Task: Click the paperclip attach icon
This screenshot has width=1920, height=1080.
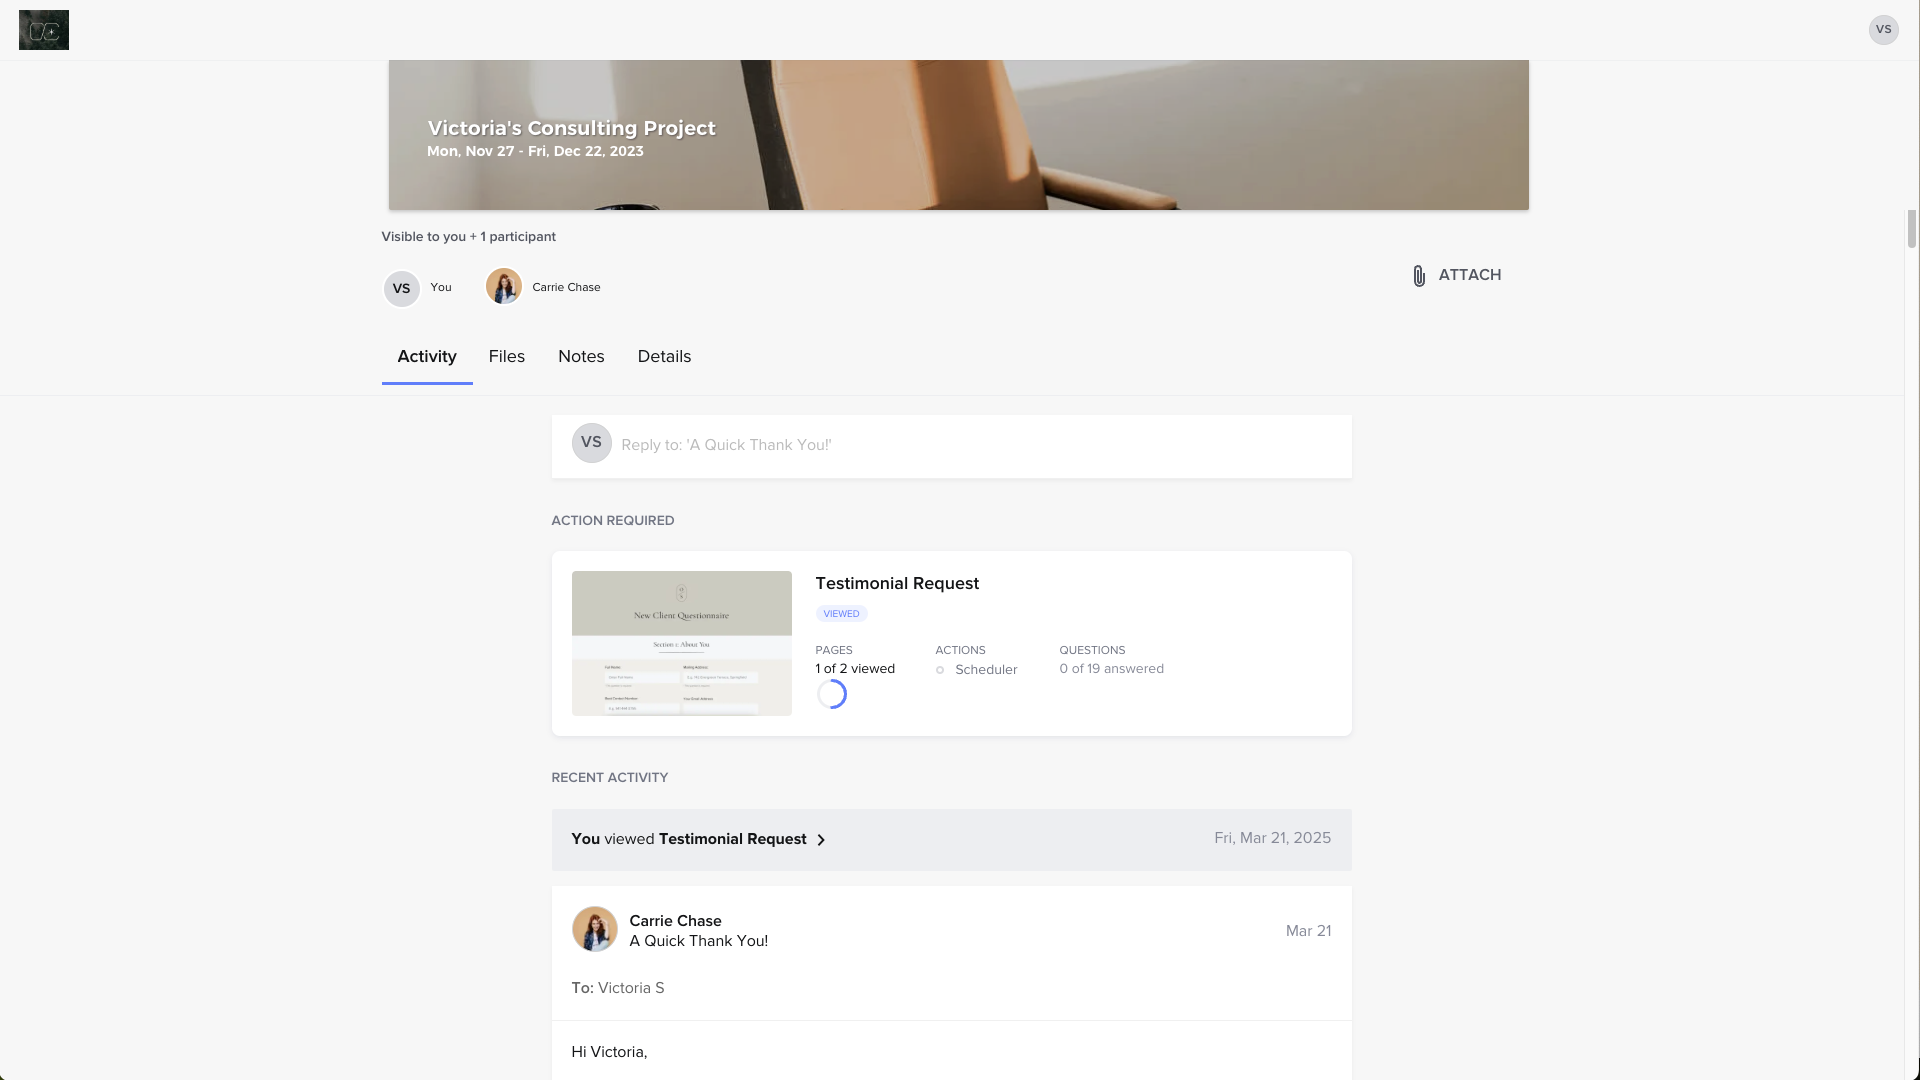Action: point(1419,276)
